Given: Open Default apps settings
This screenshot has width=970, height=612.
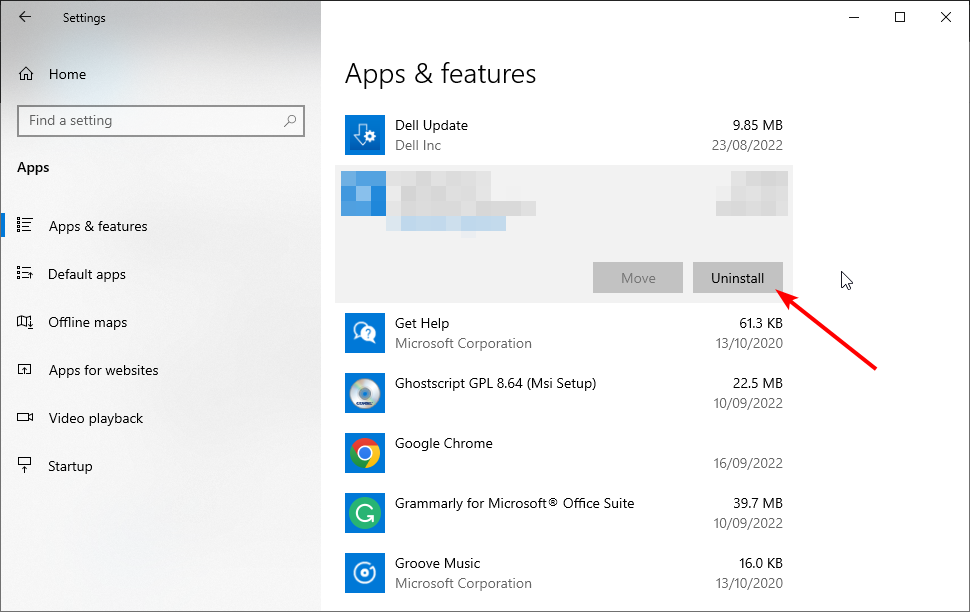Looking at the screenshot, I should click(86, 274).
